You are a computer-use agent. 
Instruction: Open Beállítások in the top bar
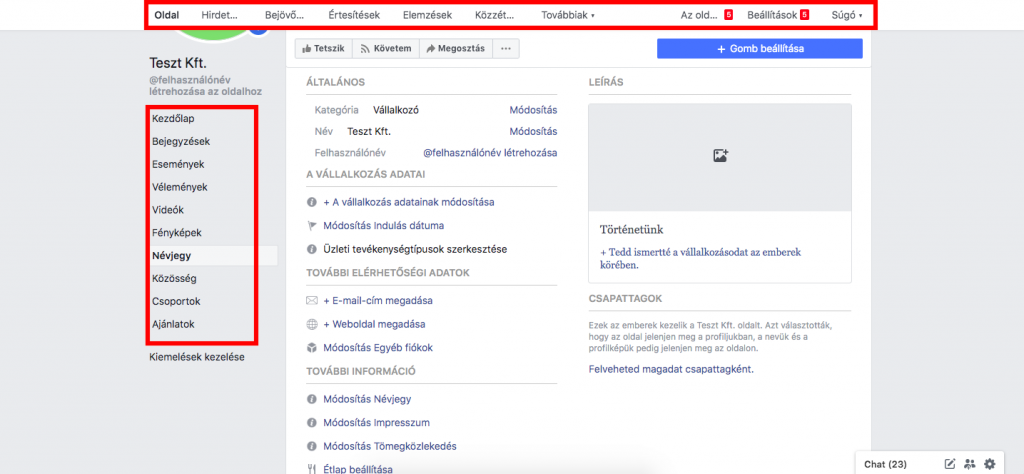(772, 15)
